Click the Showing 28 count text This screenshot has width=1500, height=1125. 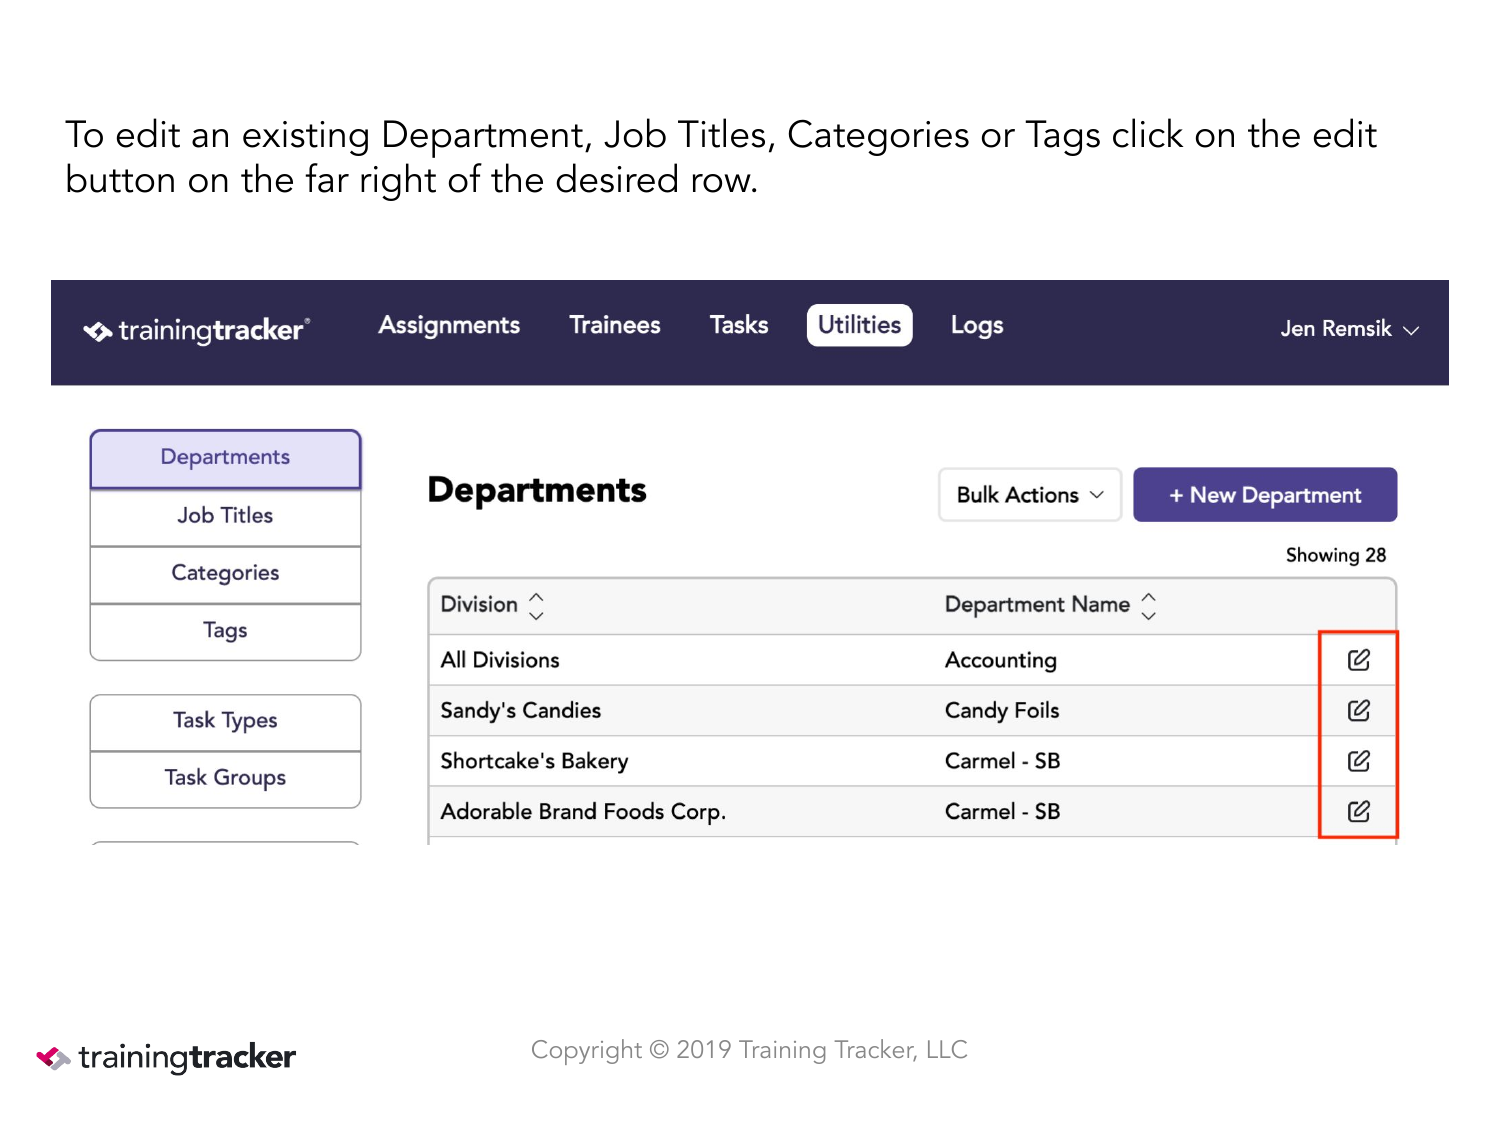click(x=1336, y=555)
